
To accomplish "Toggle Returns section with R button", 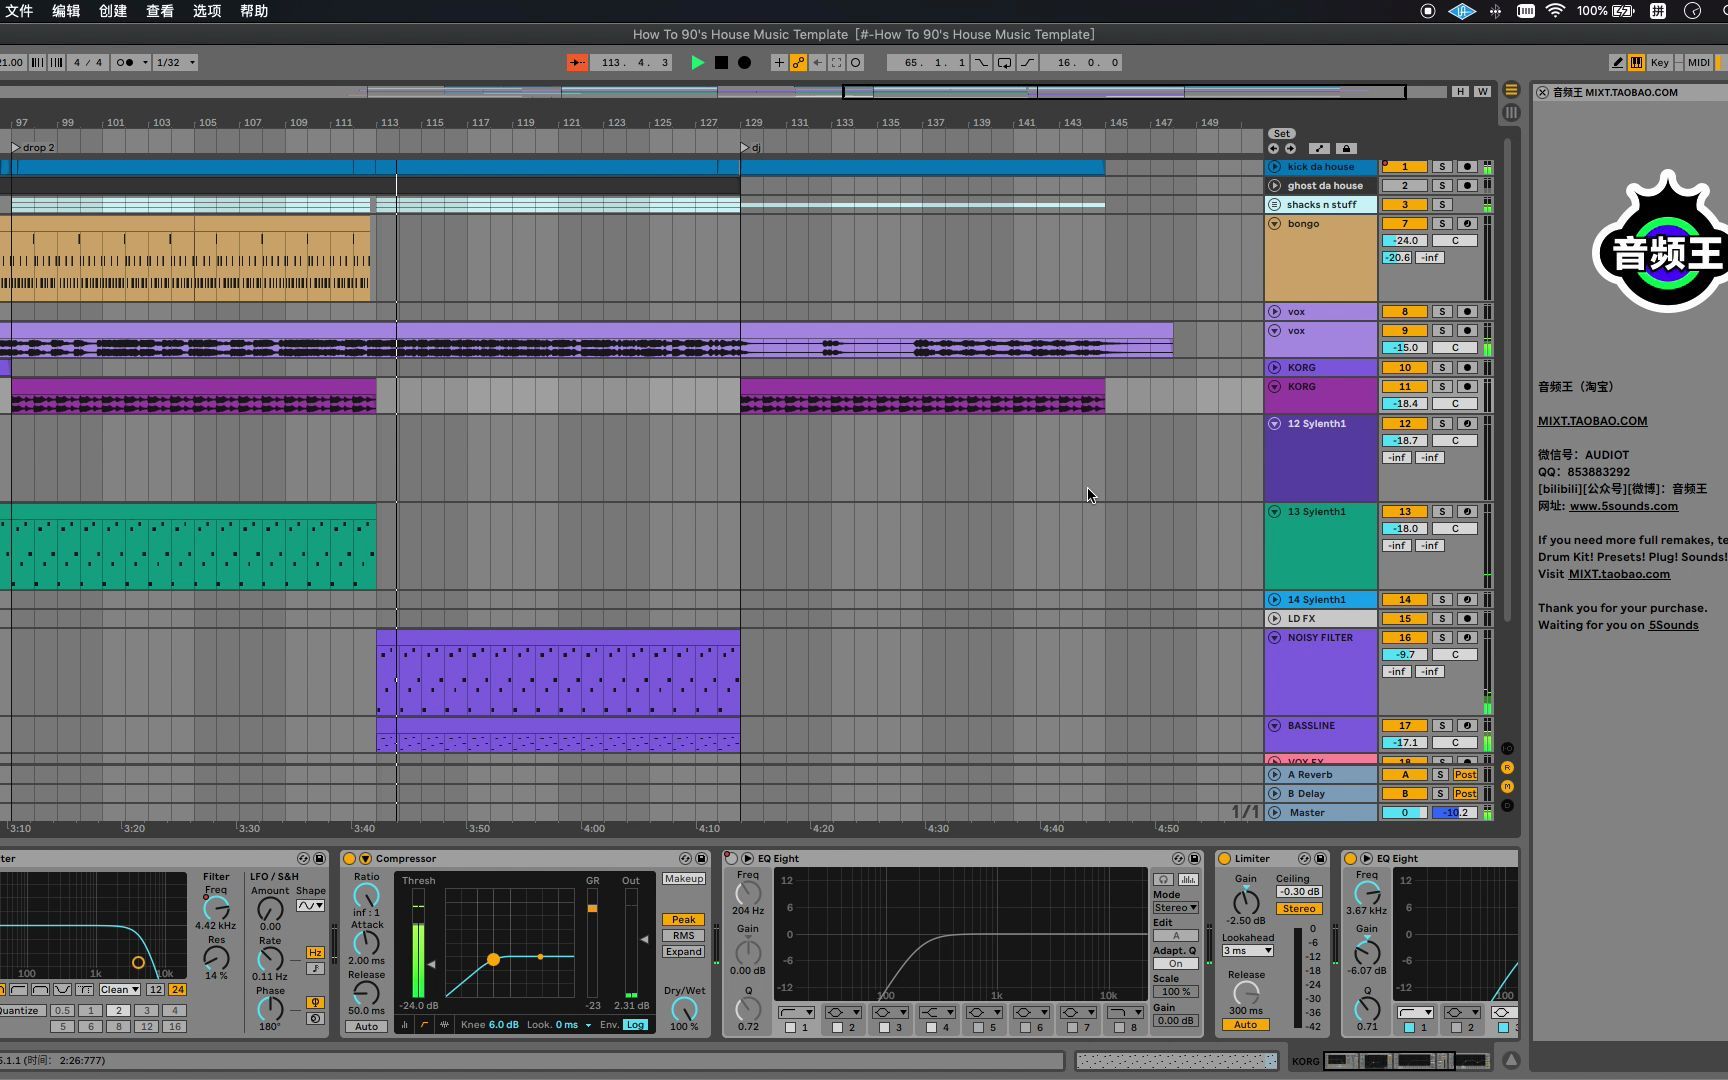I will tap(1507, 767).
